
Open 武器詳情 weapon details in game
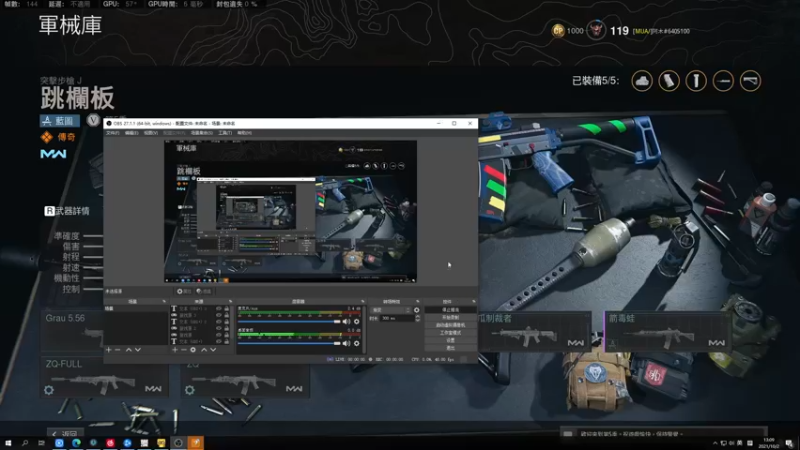pyautogui.click(x=67, y=211)
